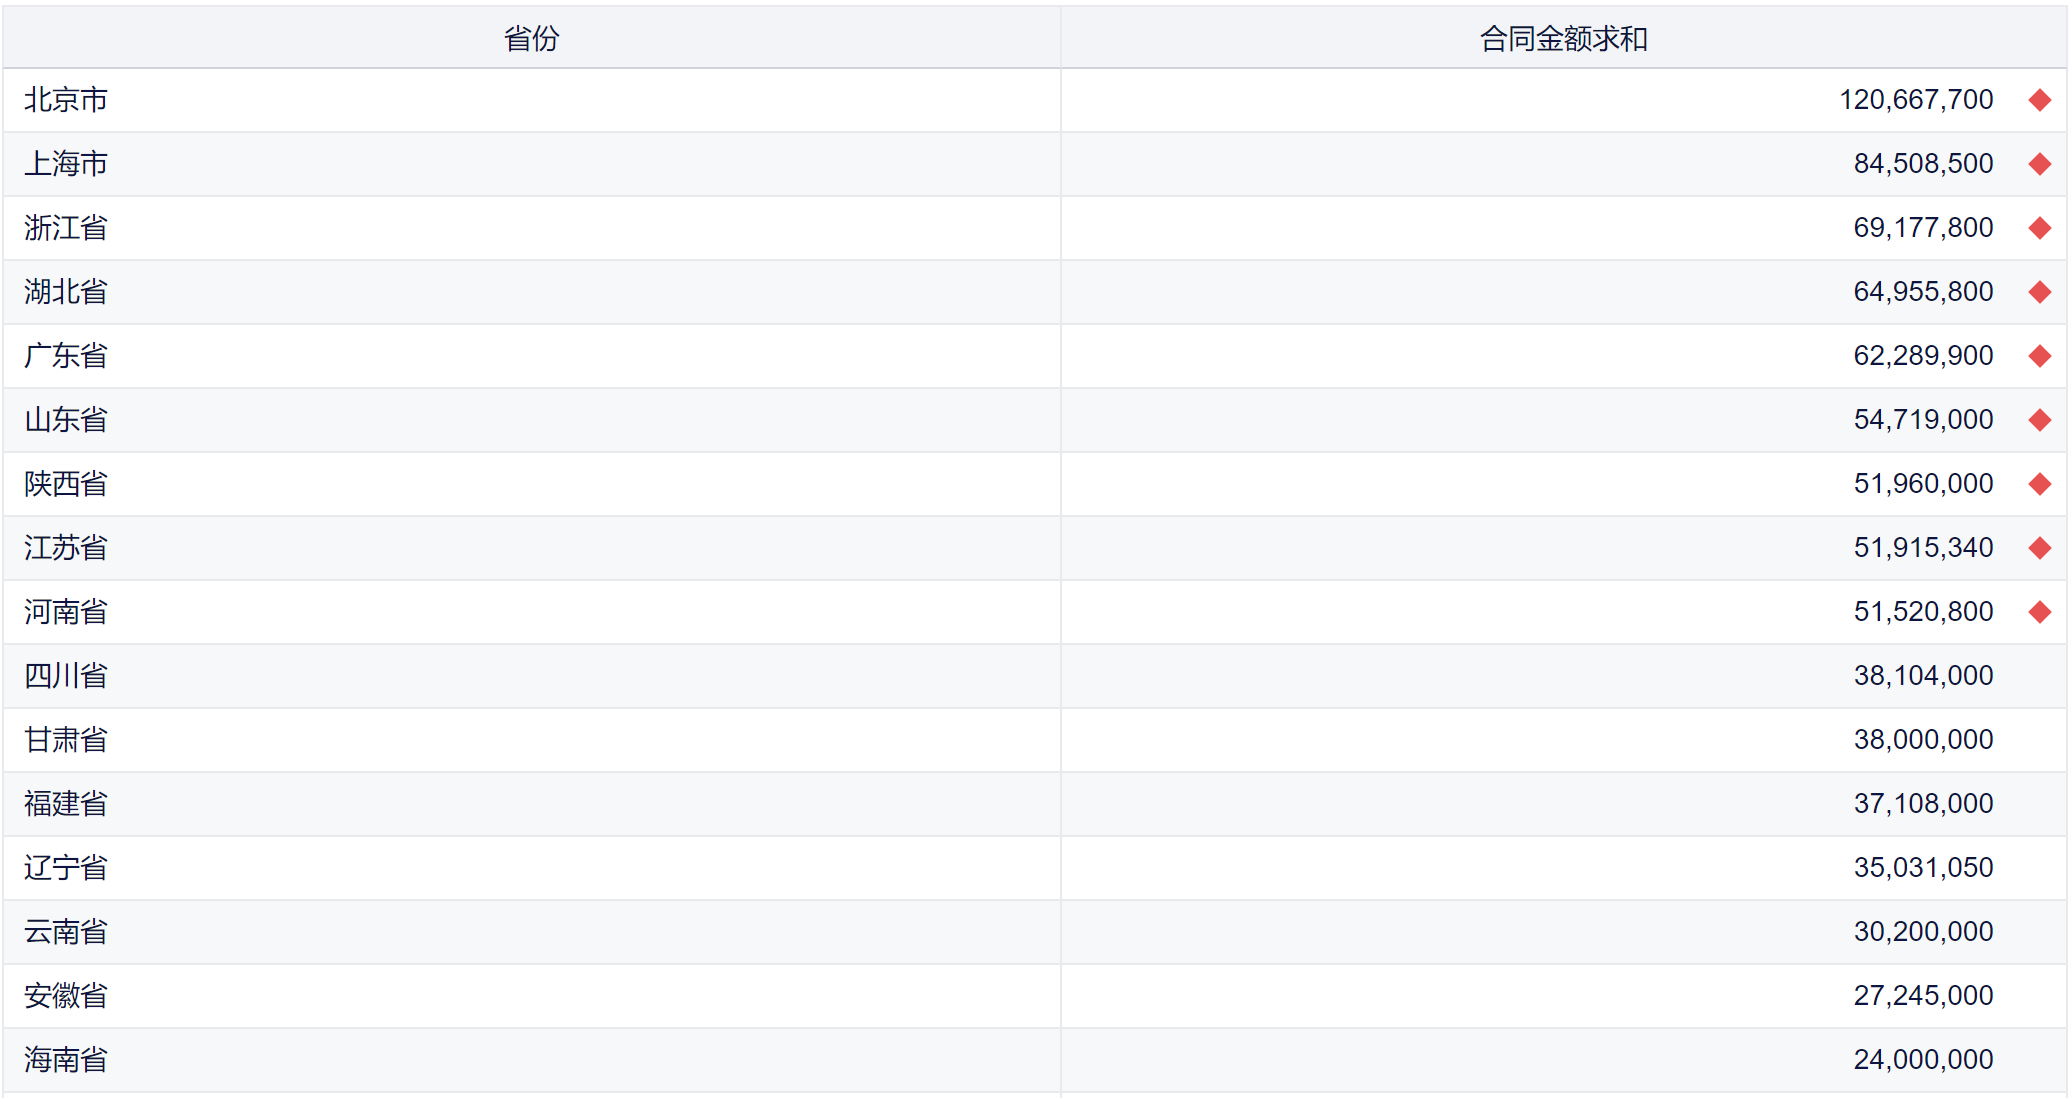Viewport: 2070px width, 1098px height.
Task: Click the 省份 column header
Action: (531, 38)
